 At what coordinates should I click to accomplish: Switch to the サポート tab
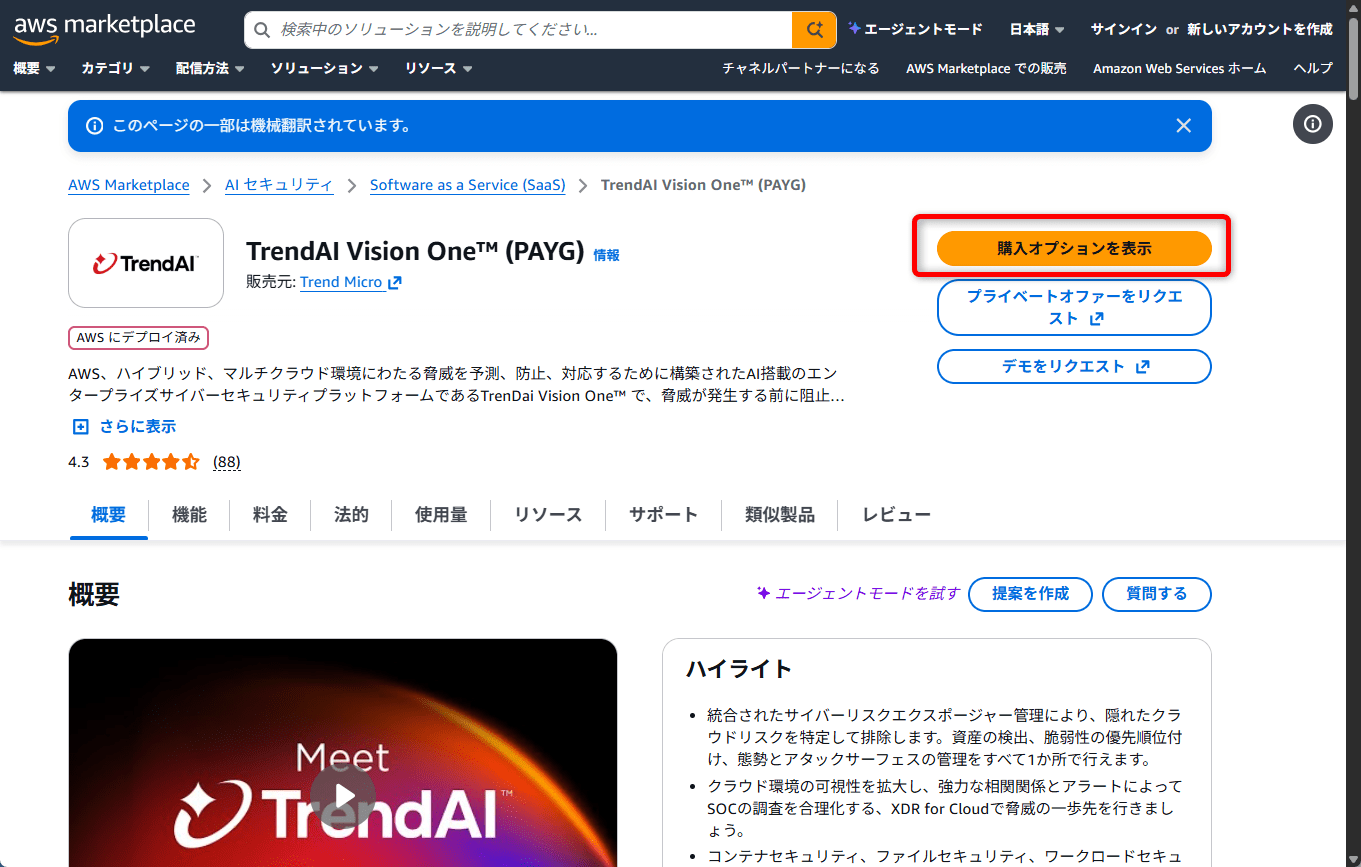[x=663, y=515]
